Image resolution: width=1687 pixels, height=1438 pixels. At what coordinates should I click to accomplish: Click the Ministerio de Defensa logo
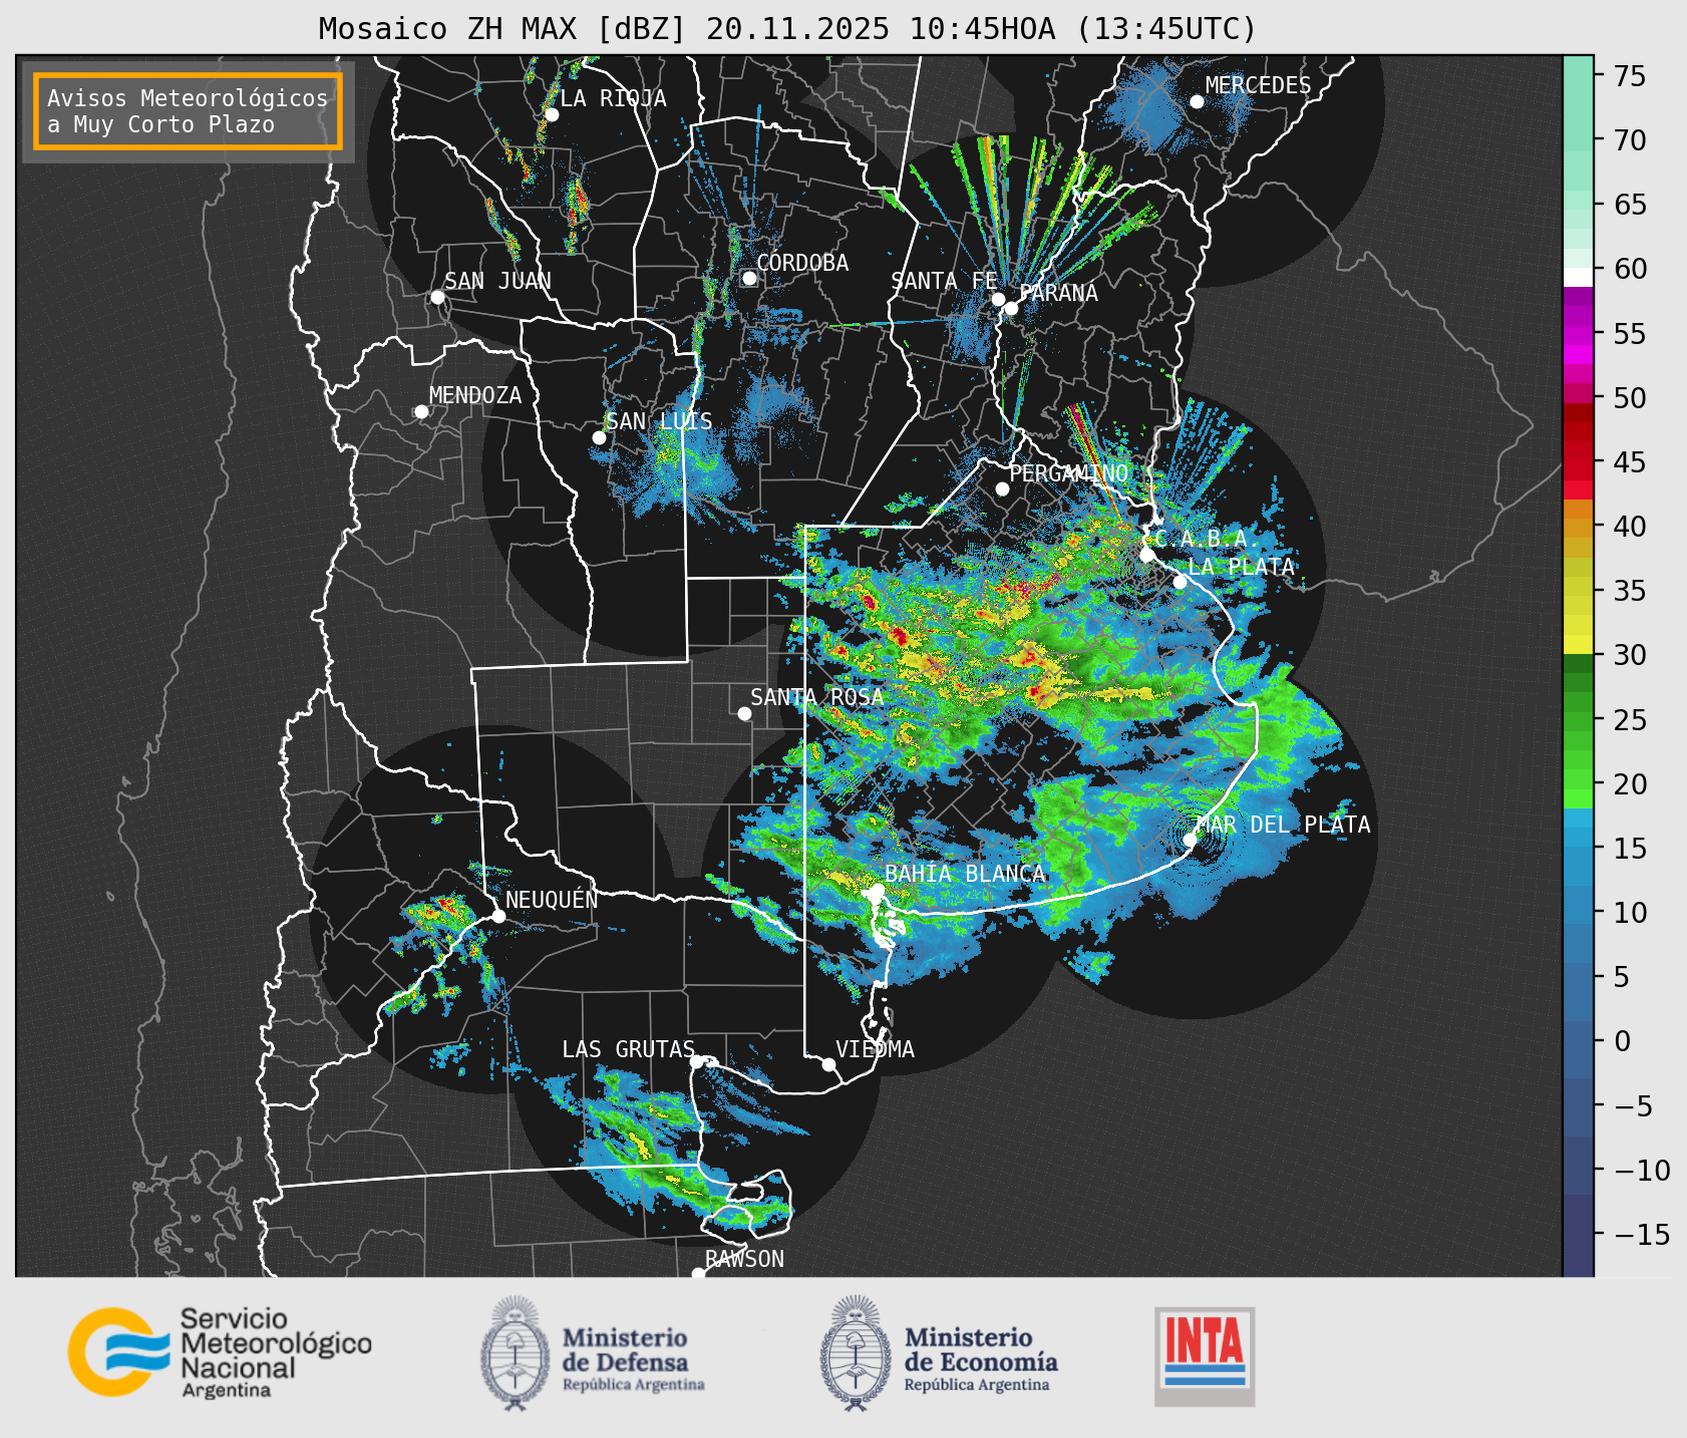tap(593, 1353)
